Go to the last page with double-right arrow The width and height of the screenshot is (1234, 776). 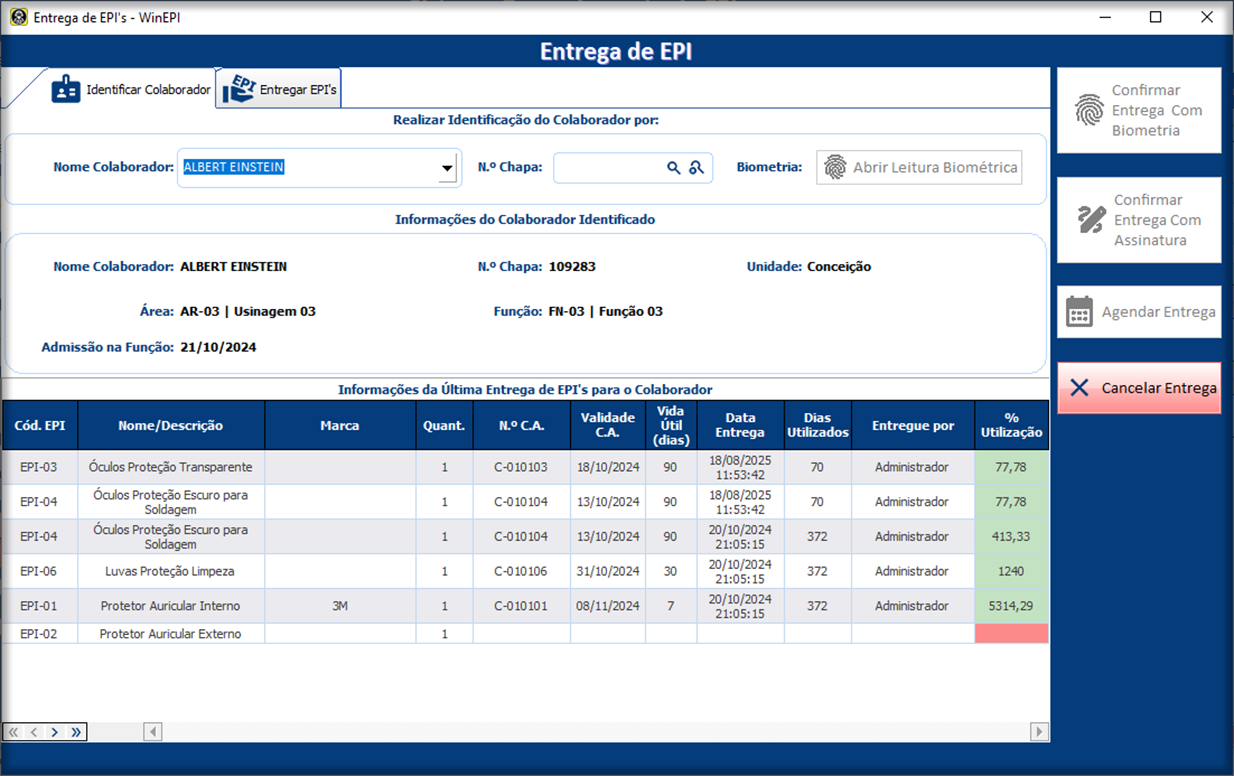pos(76,732)
